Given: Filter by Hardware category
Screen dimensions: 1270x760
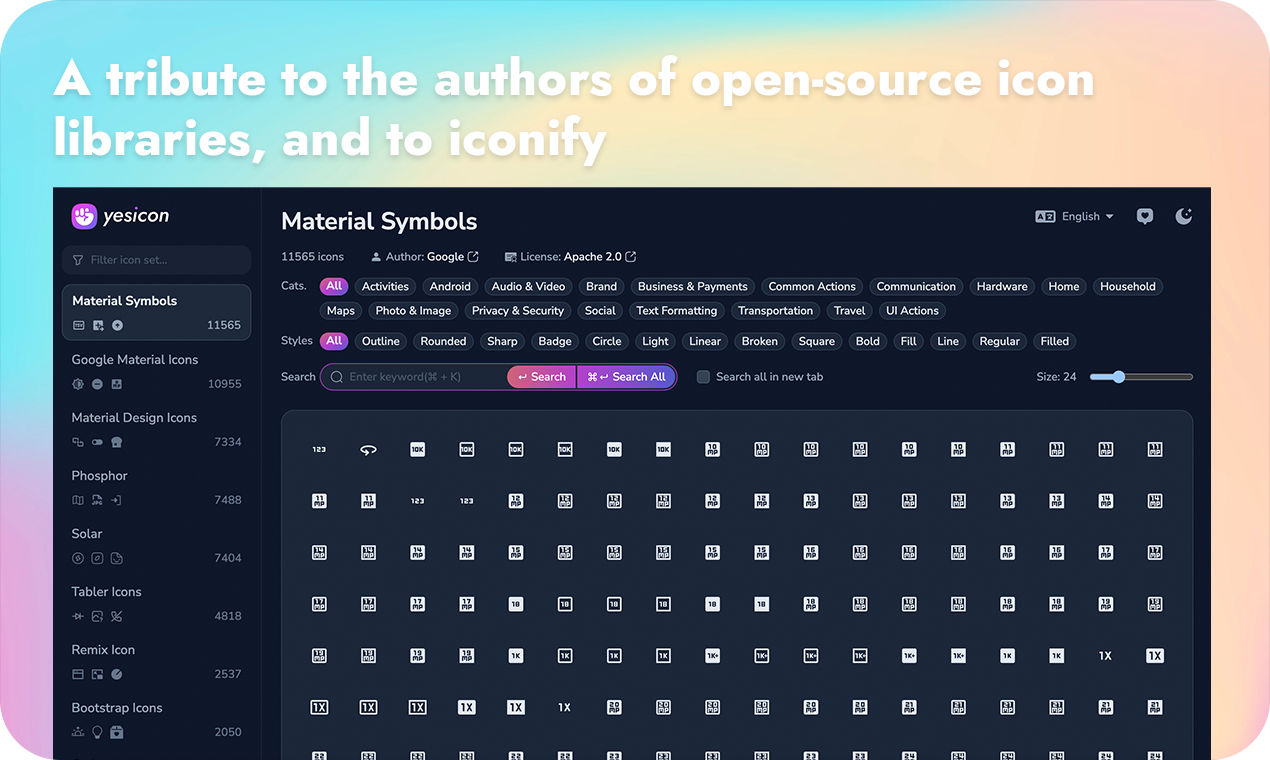Looking at the screenshot, I should coord(1002,286).
